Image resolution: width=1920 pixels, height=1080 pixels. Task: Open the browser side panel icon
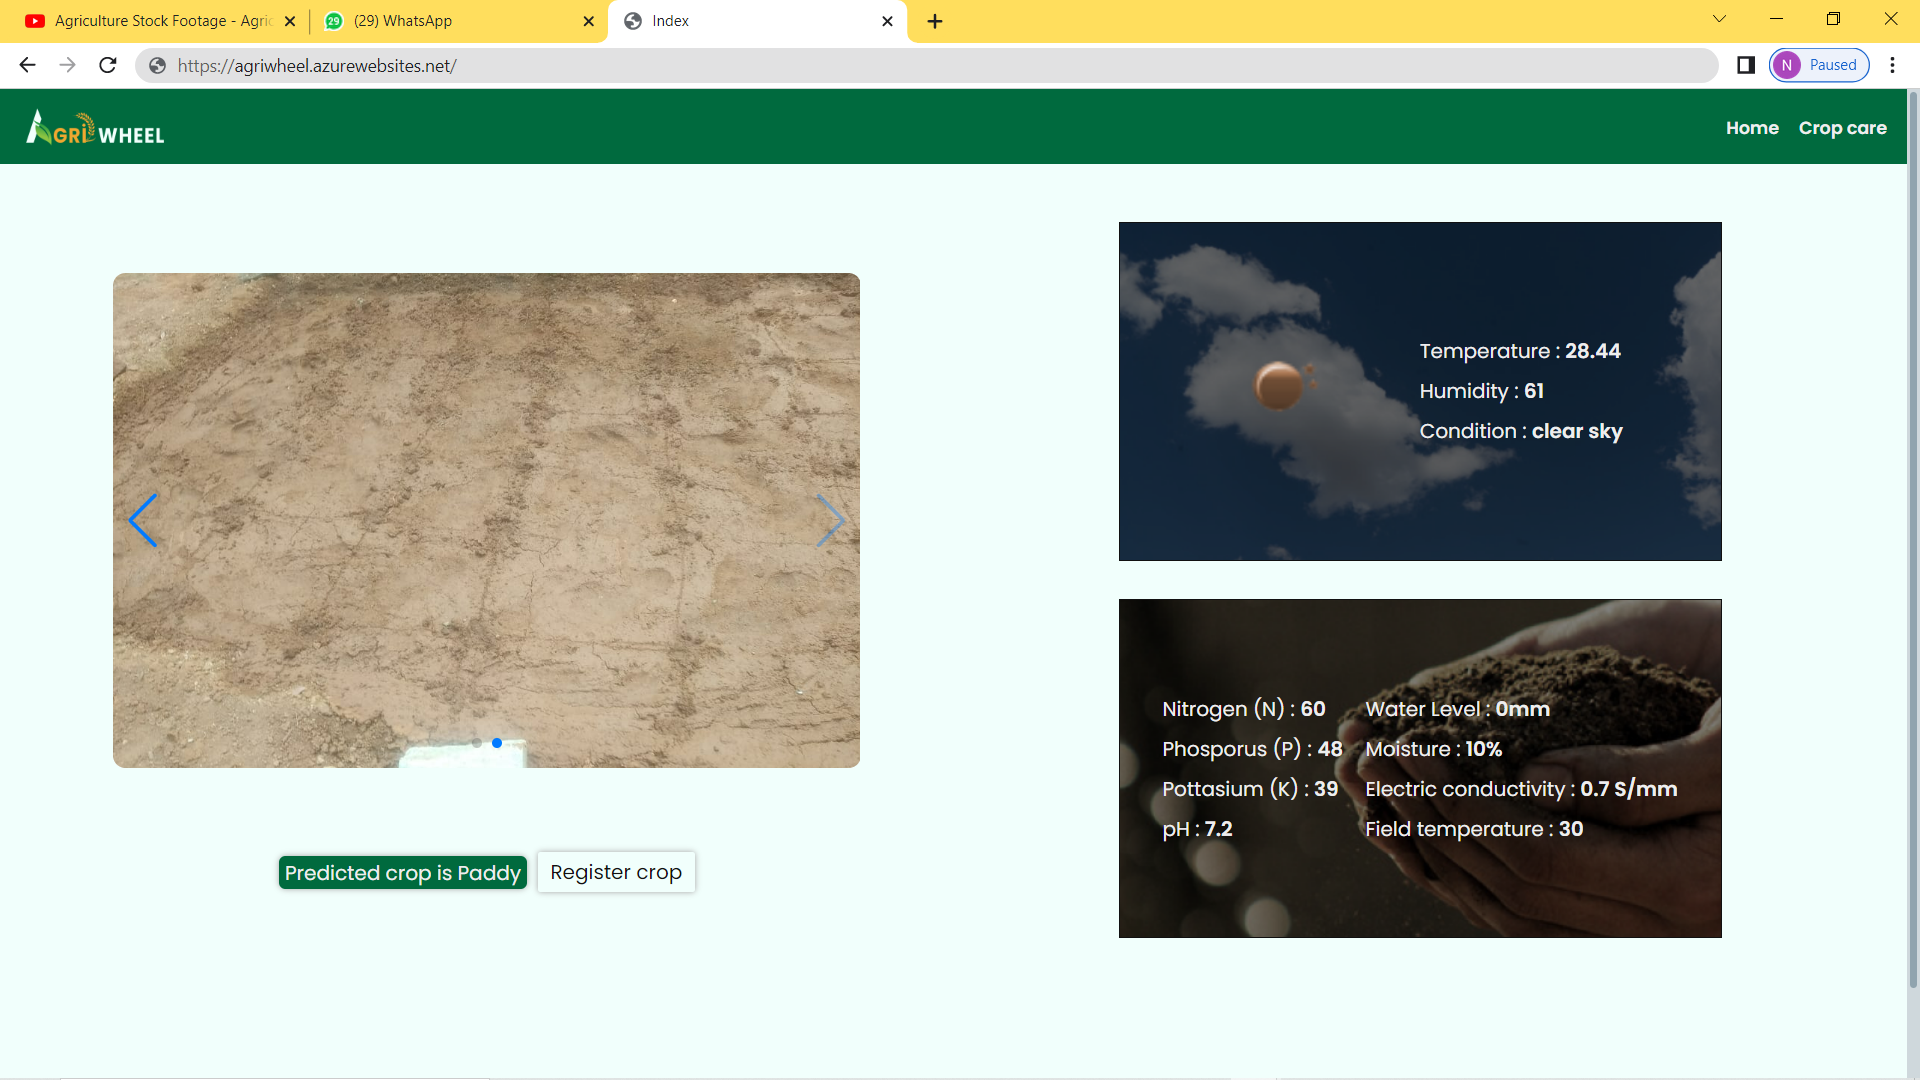point(1746,65)
